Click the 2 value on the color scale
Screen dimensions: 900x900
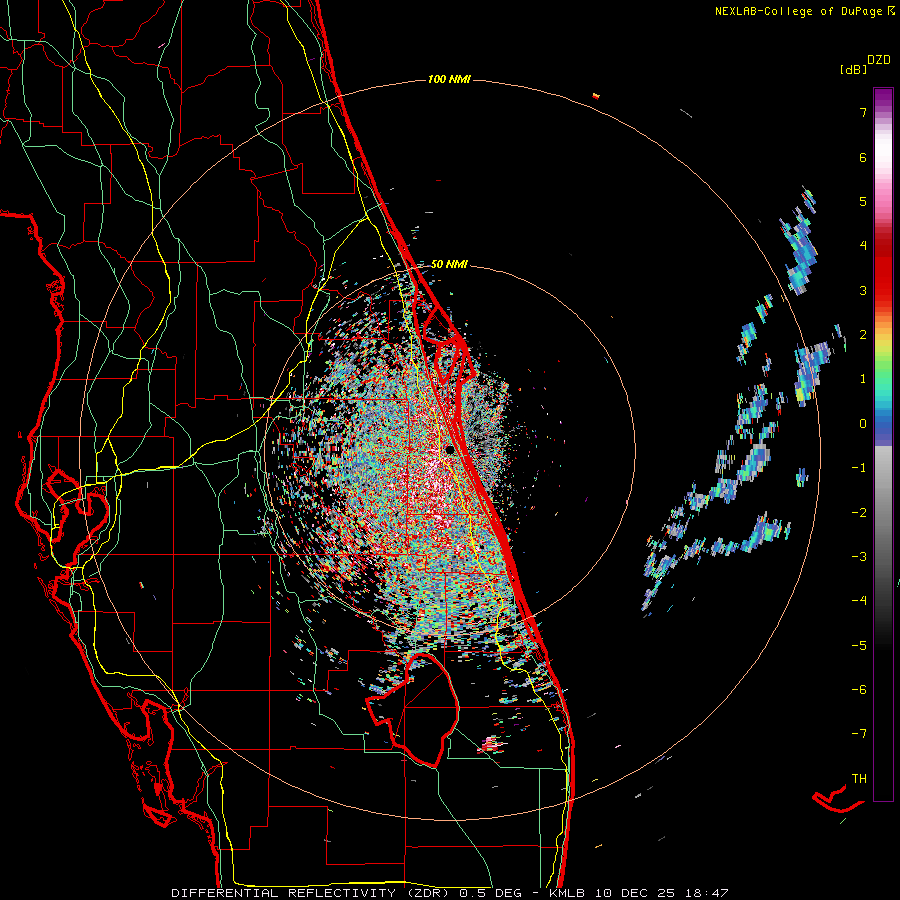(863, 335)
